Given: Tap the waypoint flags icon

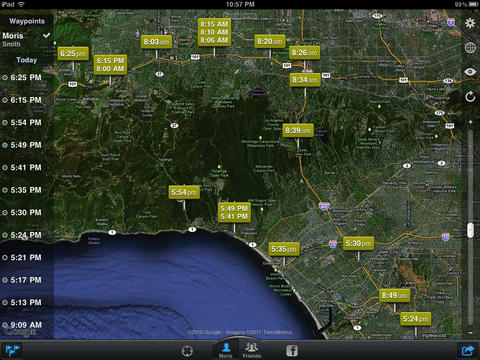Looking at the screenshot, I should [x=13, y=350].
